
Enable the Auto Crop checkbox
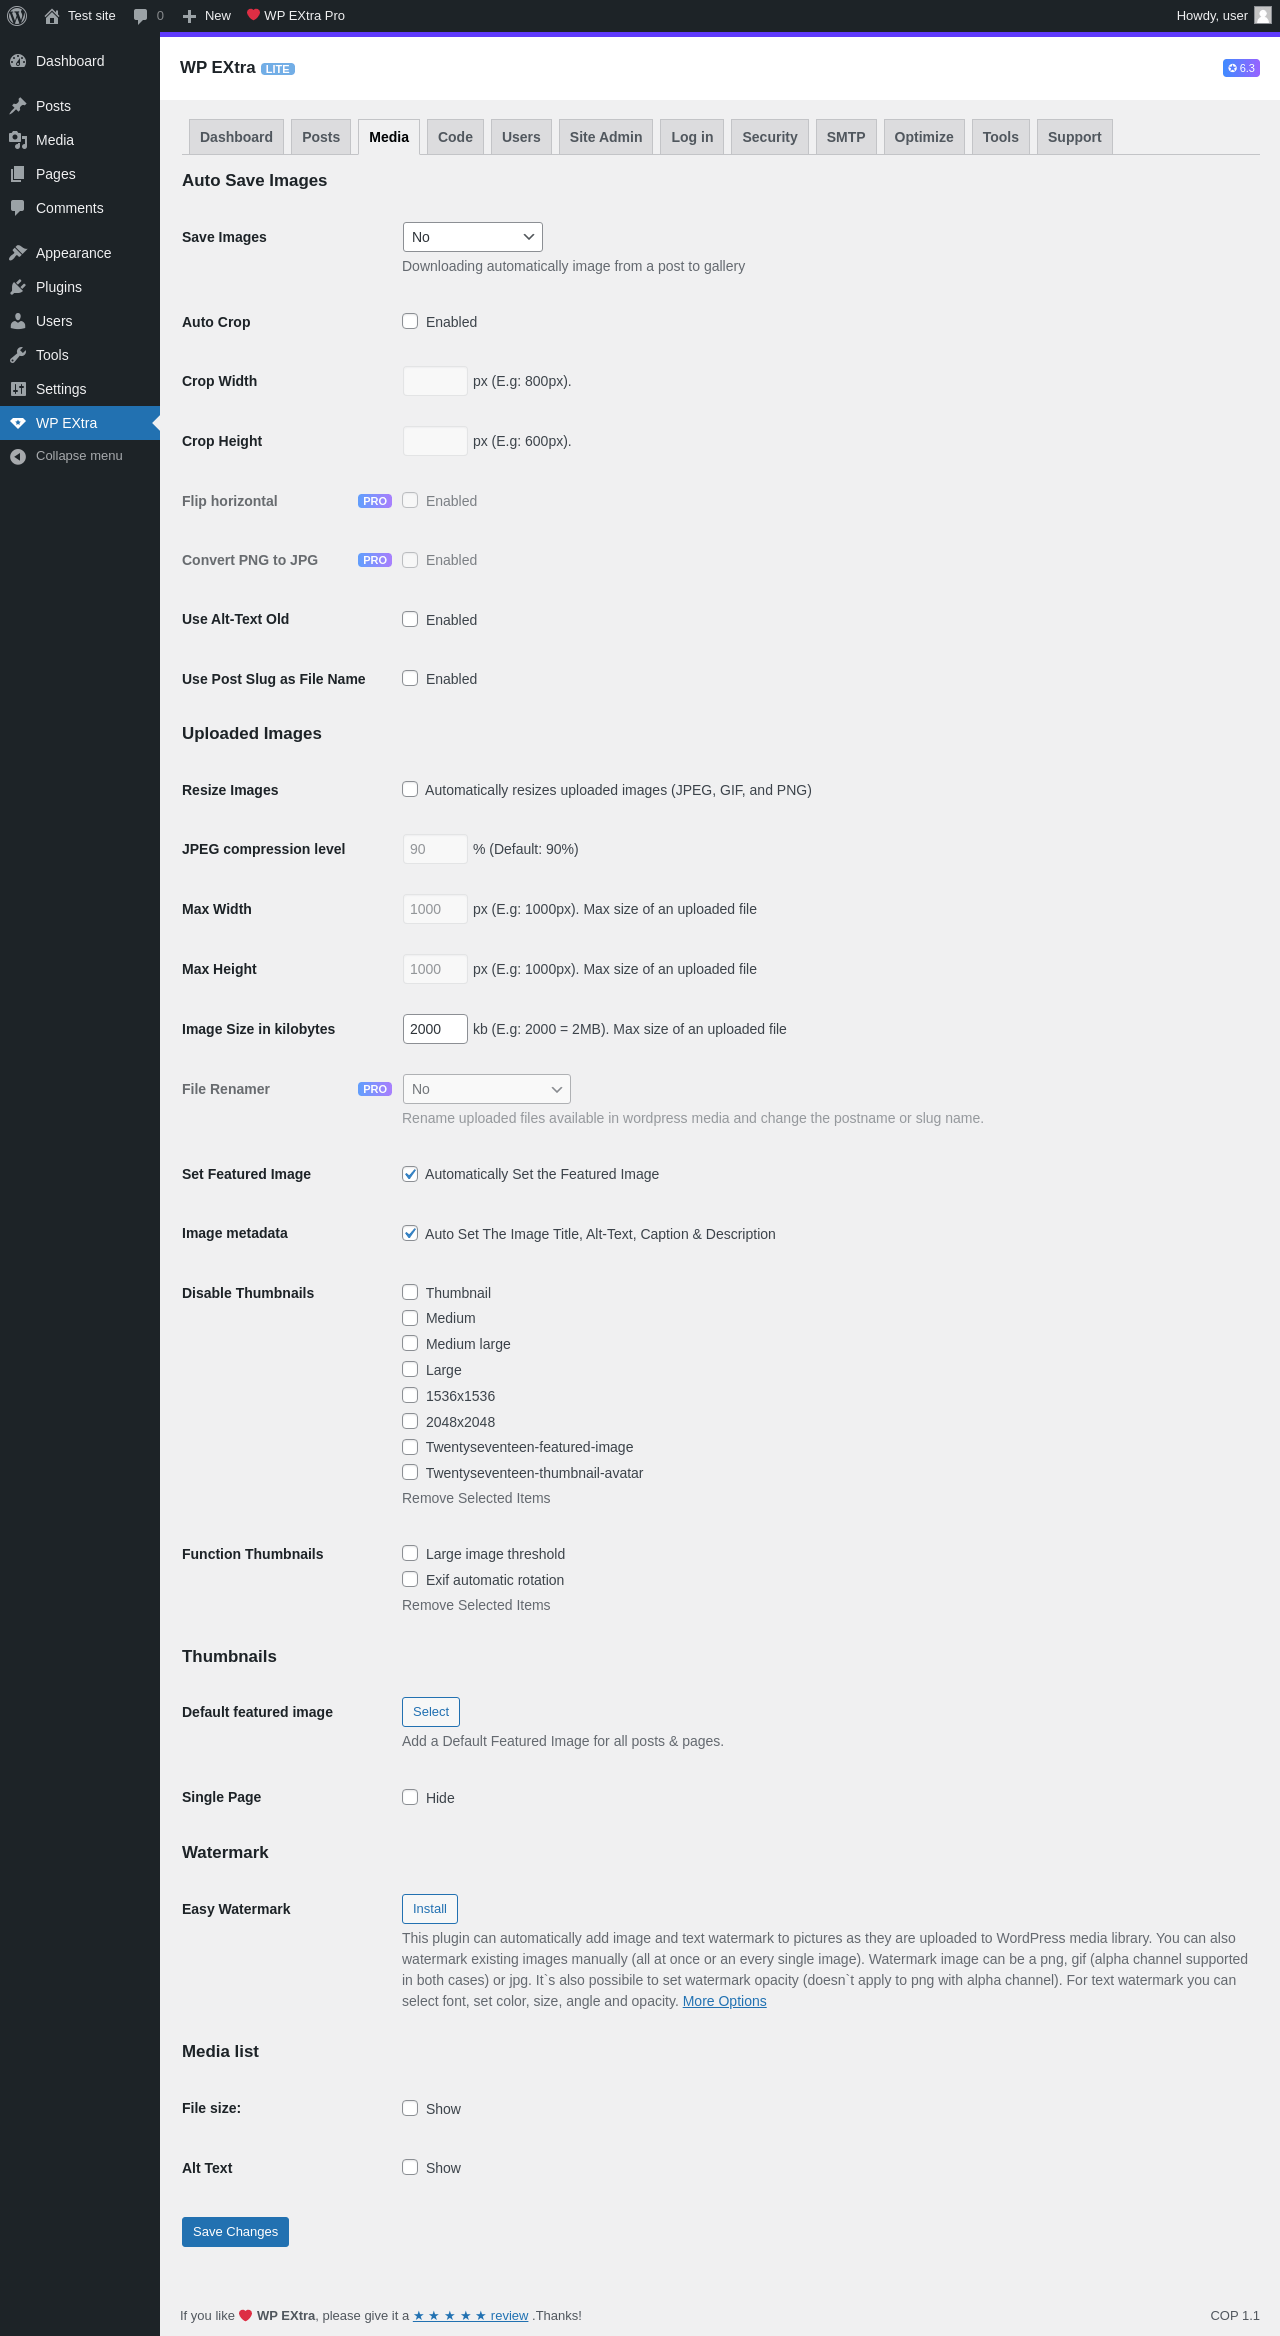410,321
